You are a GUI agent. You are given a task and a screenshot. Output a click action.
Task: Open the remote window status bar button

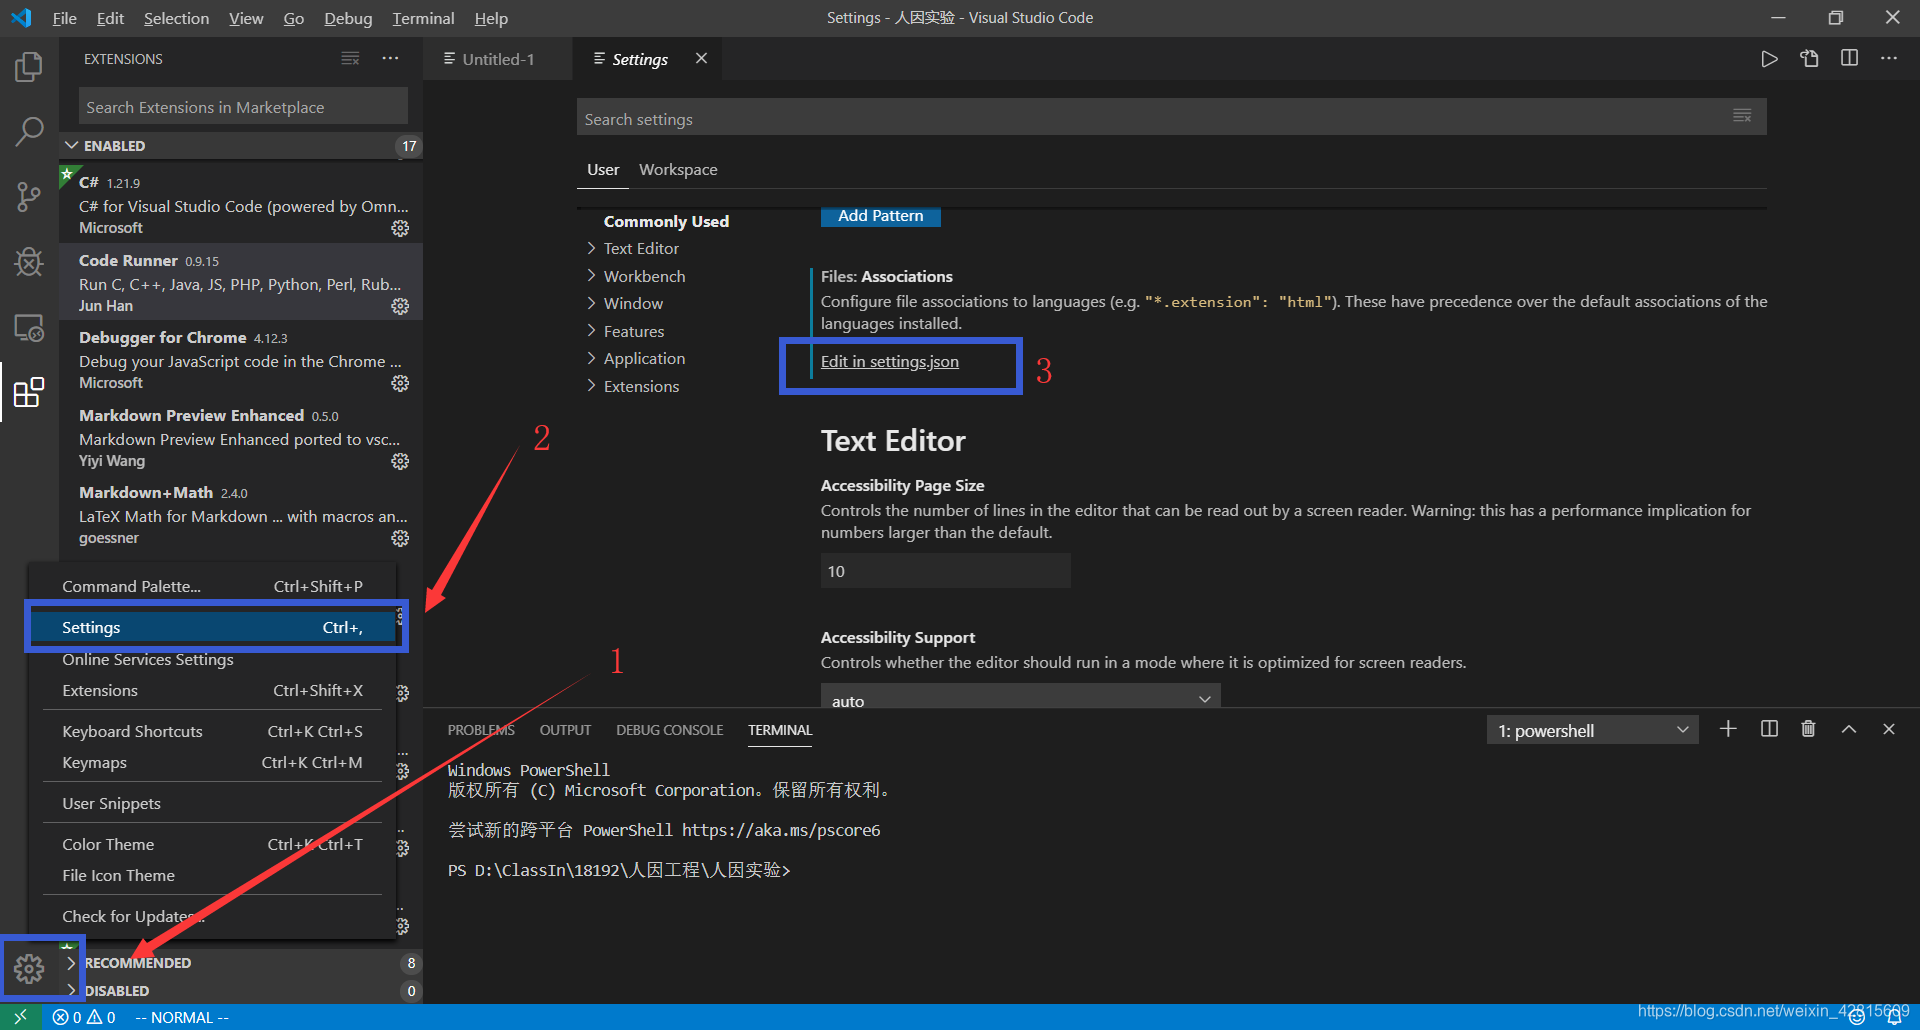(20, 1017)
